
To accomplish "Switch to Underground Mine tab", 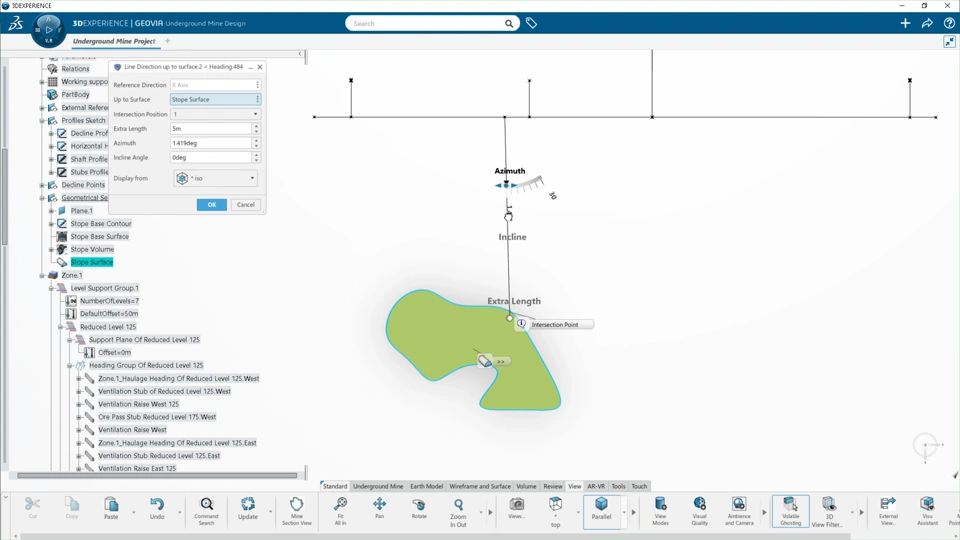I will 378,486.
